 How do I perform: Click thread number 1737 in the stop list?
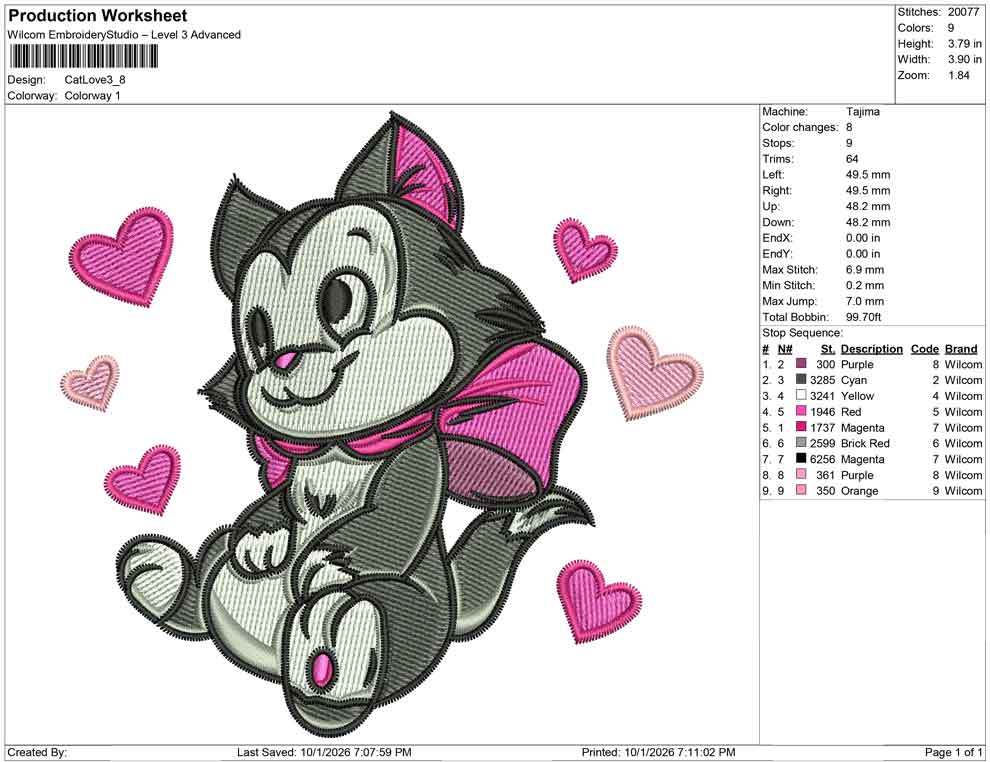click(x=823, y=427)
